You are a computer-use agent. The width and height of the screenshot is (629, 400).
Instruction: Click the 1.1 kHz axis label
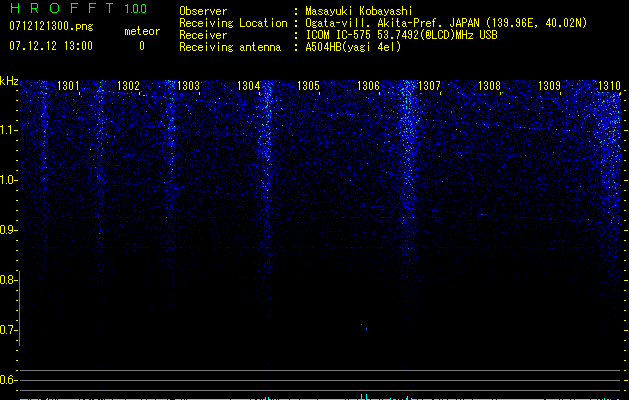click(8, 130)
